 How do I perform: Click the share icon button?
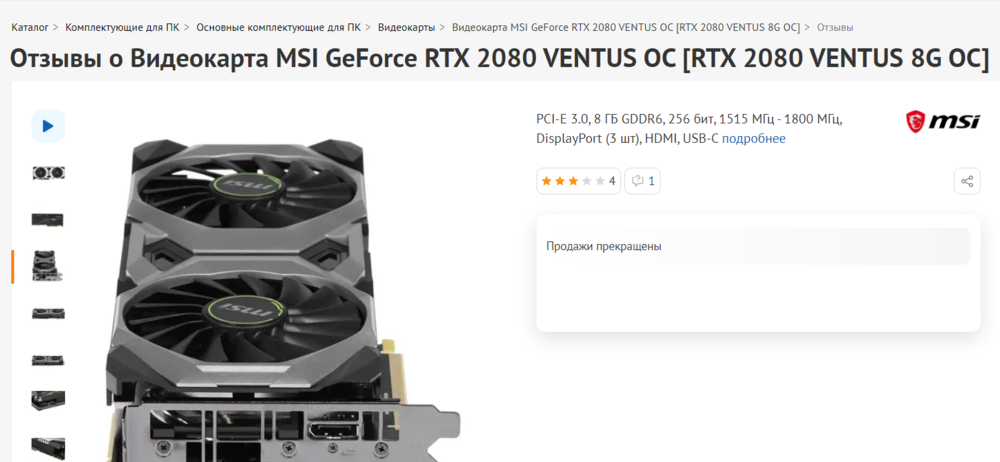point(967,181)
